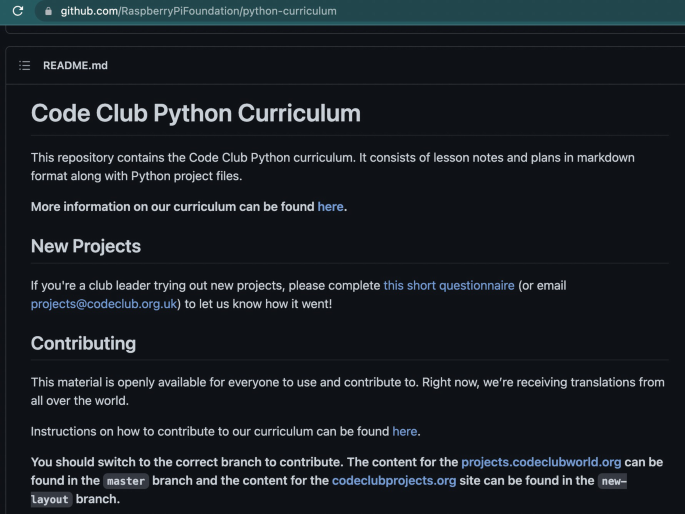The width and height of the screenshot is (685, 514).
Task: Focus the github.com address bar
Action: coord(358,11)
